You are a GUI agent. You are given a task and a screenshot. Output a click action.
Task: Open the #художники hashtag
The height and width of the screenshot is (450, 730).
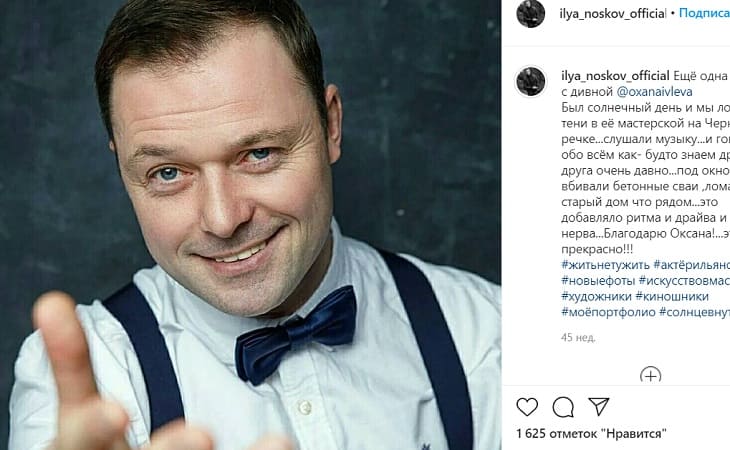coord(596,296)
